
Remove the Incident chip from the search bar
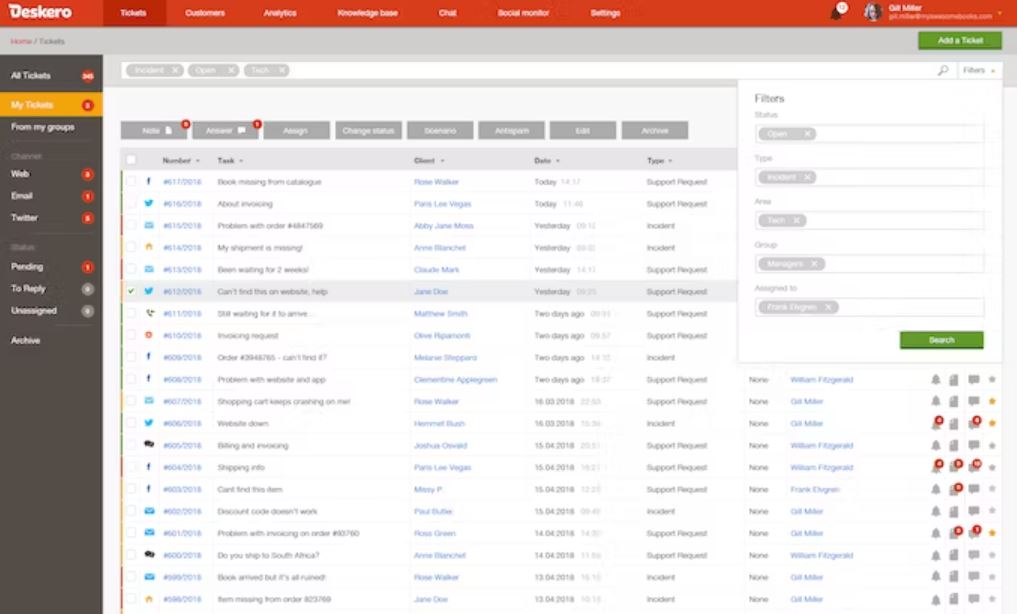[175, 70]
